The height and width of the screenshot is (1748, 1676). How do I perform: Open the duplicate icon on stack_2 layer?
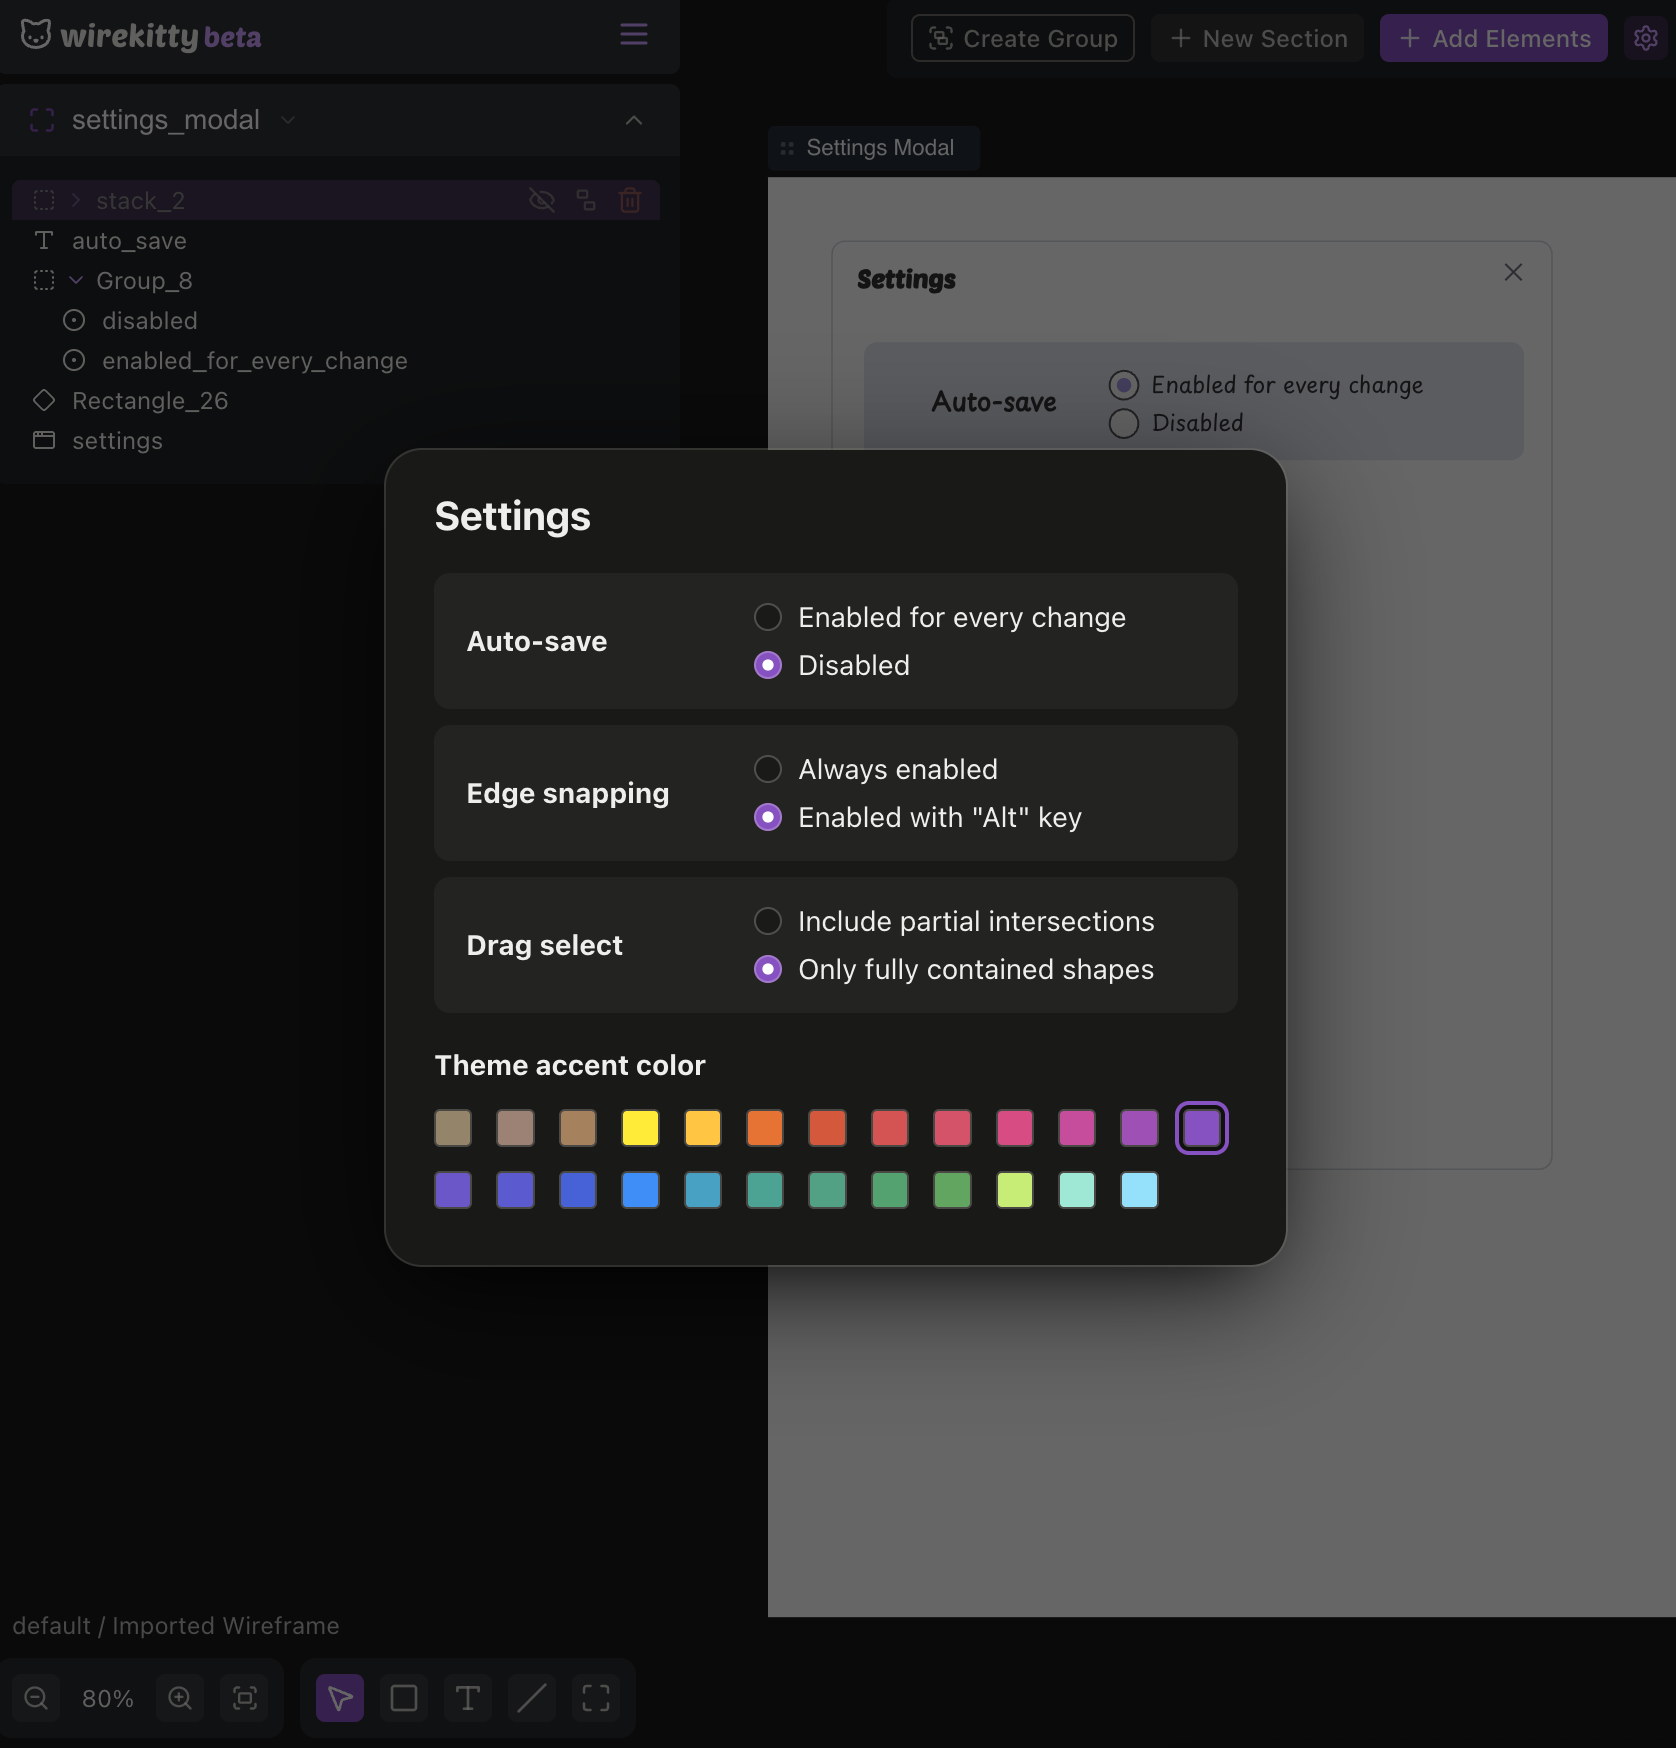coord(586,200)
